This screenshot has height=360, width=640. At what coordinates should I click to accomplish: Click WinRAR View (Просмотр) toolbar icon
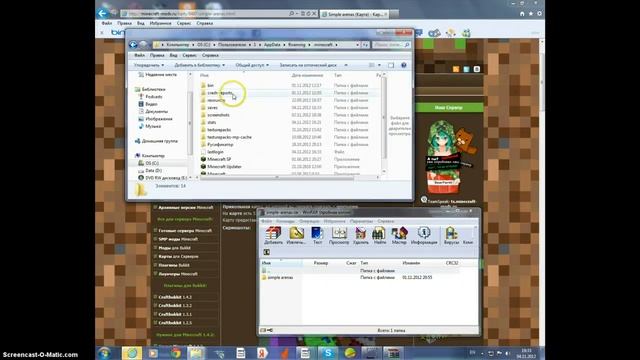click(339, 236)
